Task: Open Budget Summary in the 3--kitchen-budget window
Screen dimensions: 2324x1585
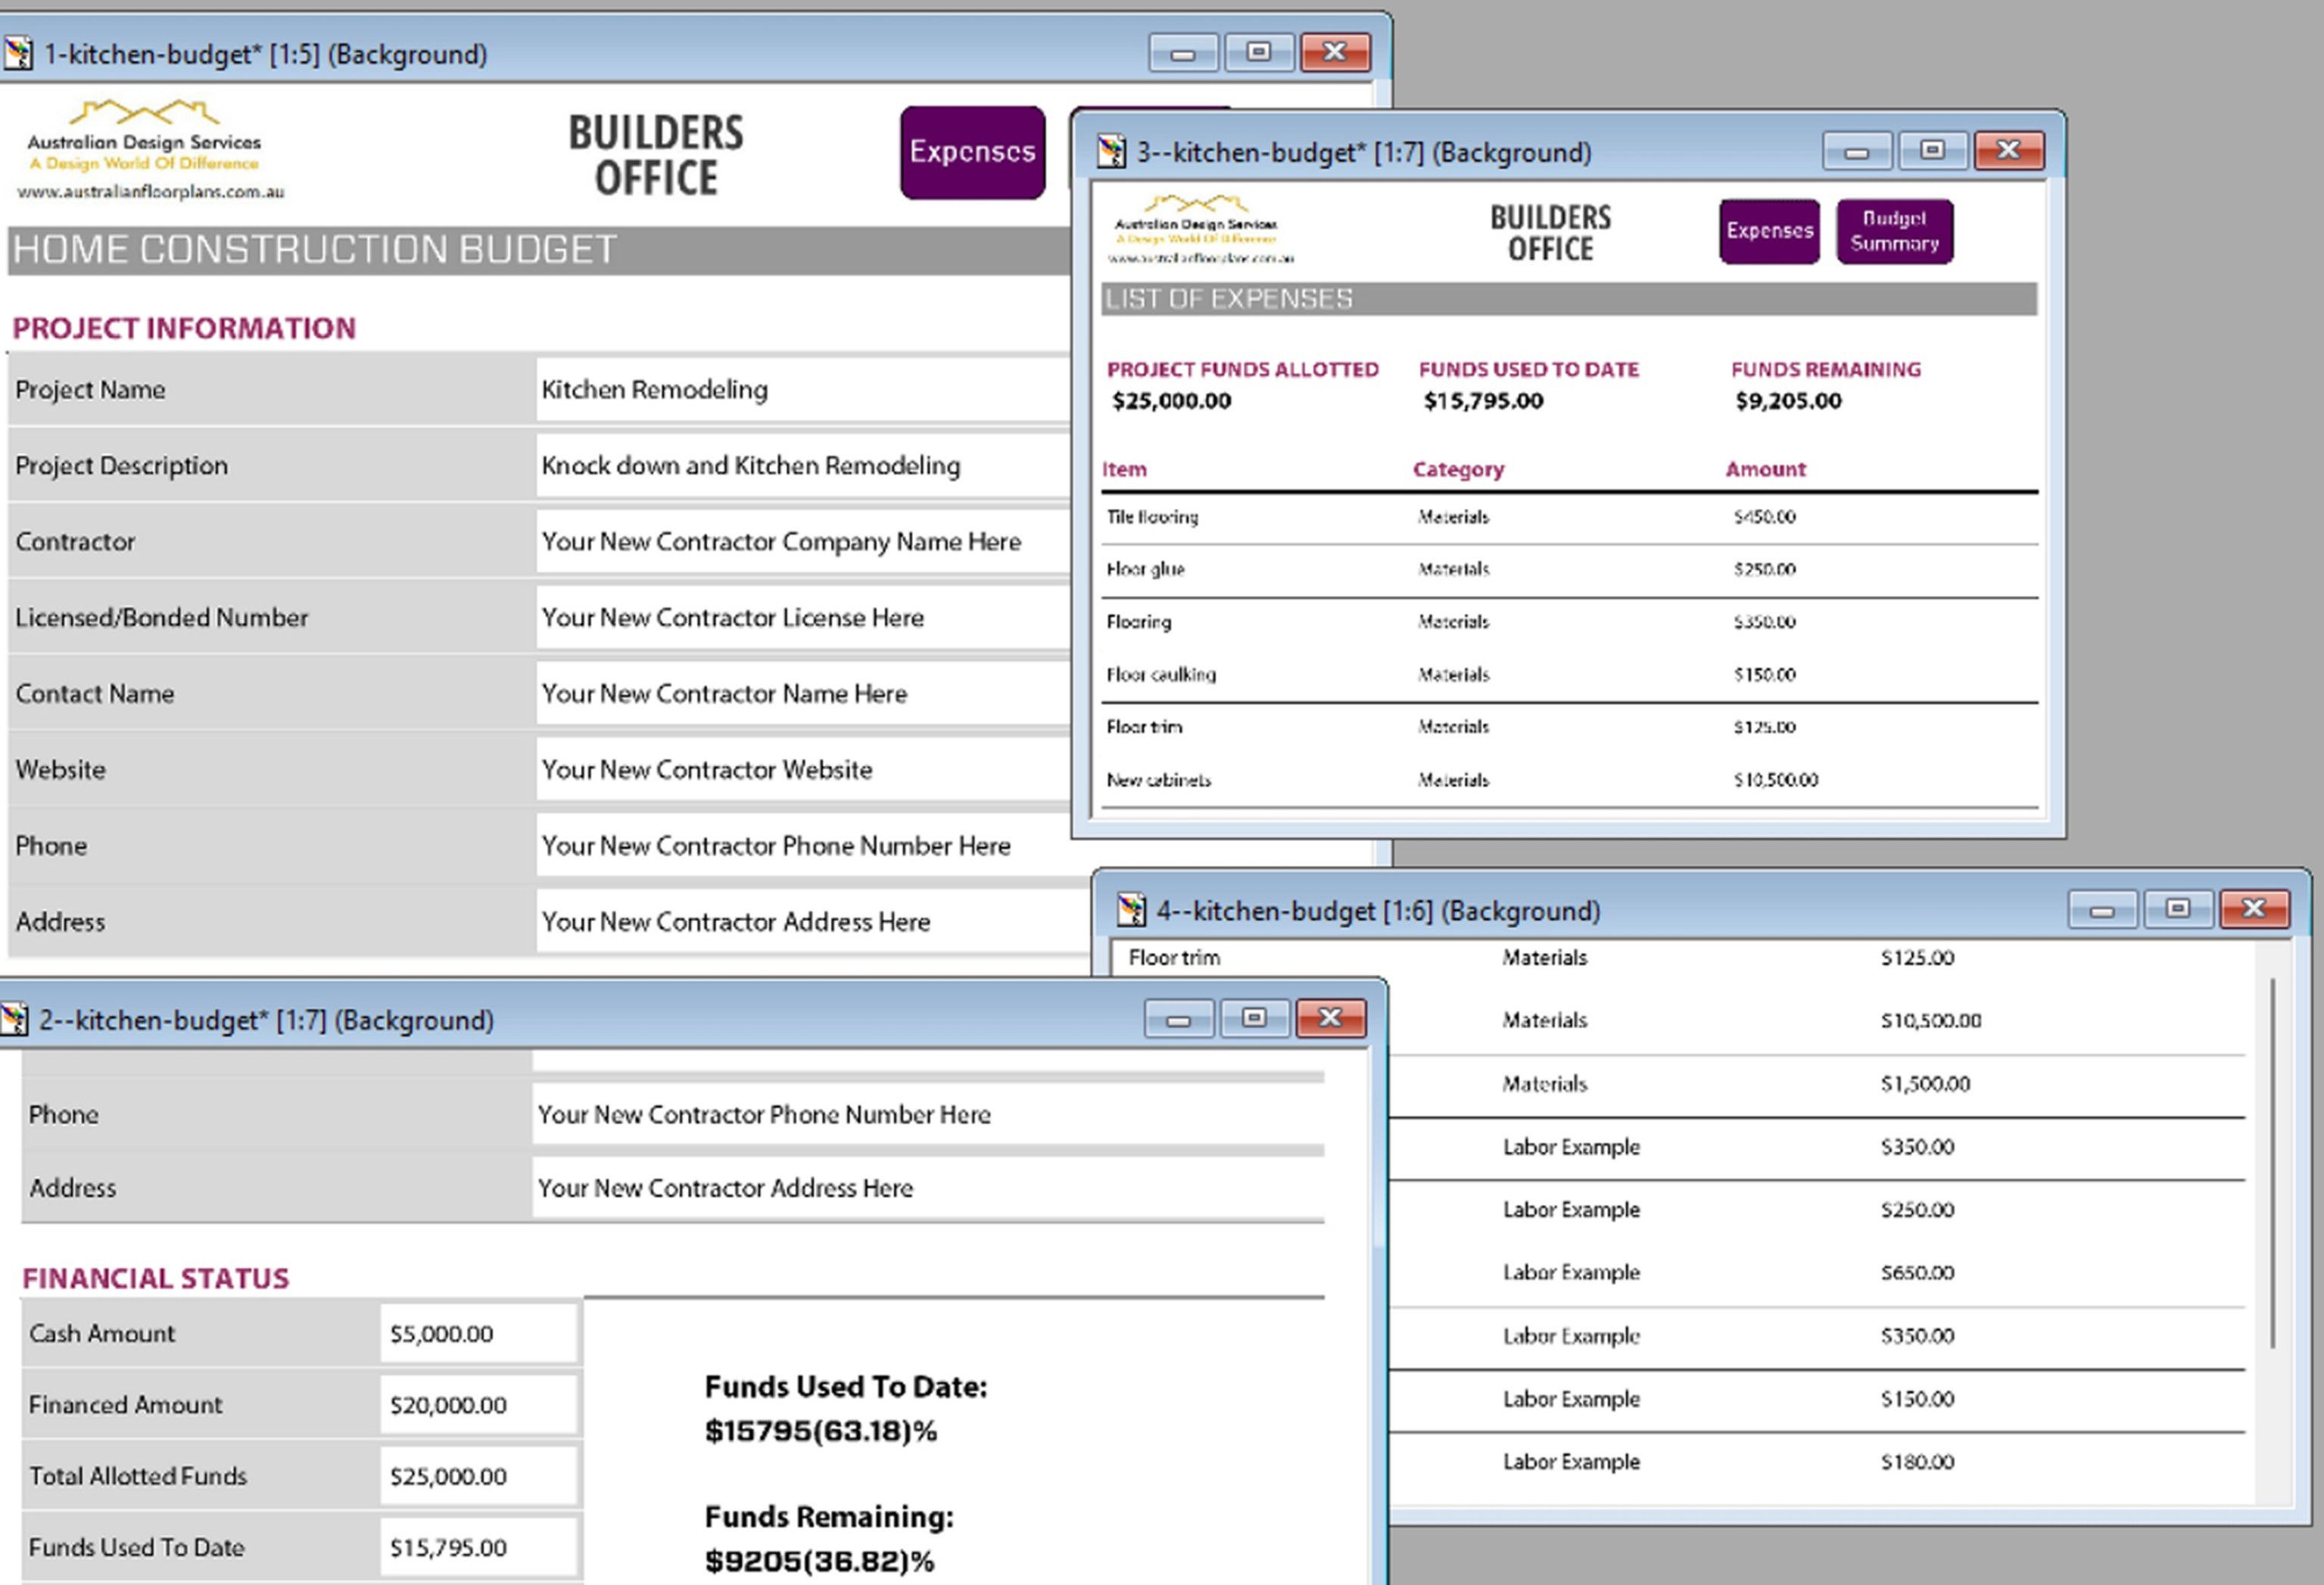Action: 1894,231
